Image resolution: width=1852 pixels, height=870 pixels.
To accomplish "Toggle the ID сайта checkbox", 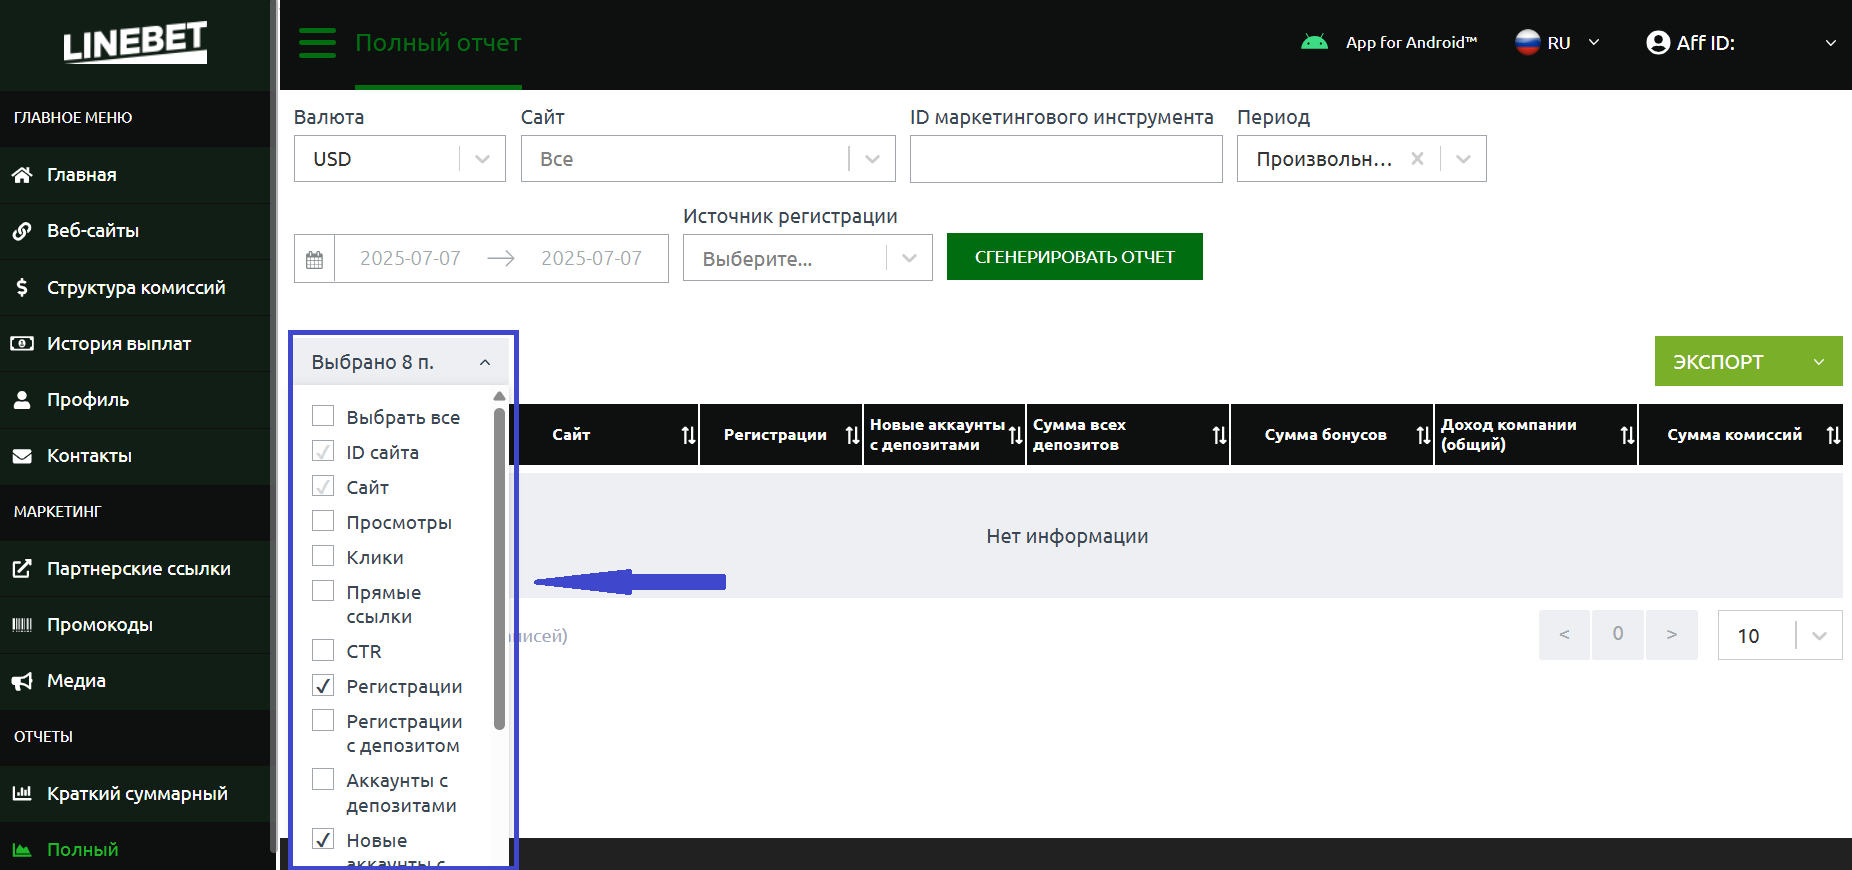I will pyautogui.click(x=323, y=451).
